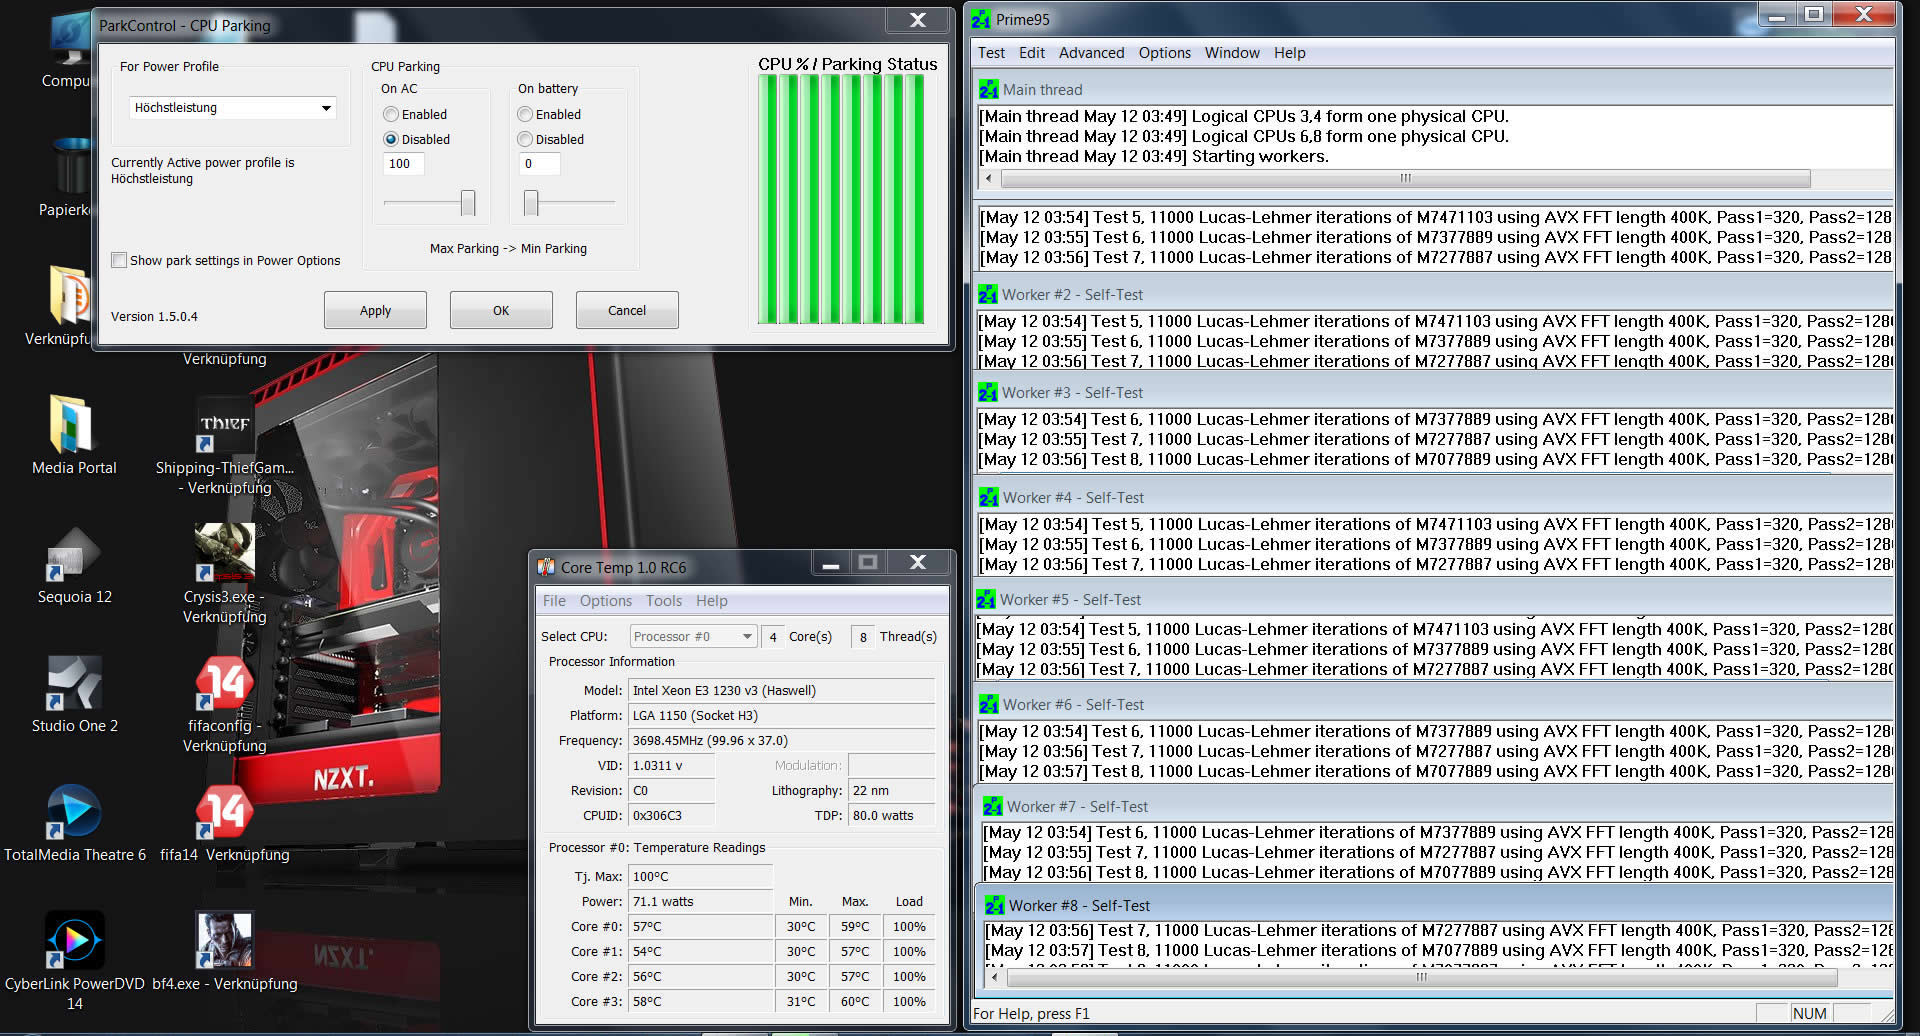
Task: Open the Select CPU Processor #0 dropdown
Action: [693, 637]
